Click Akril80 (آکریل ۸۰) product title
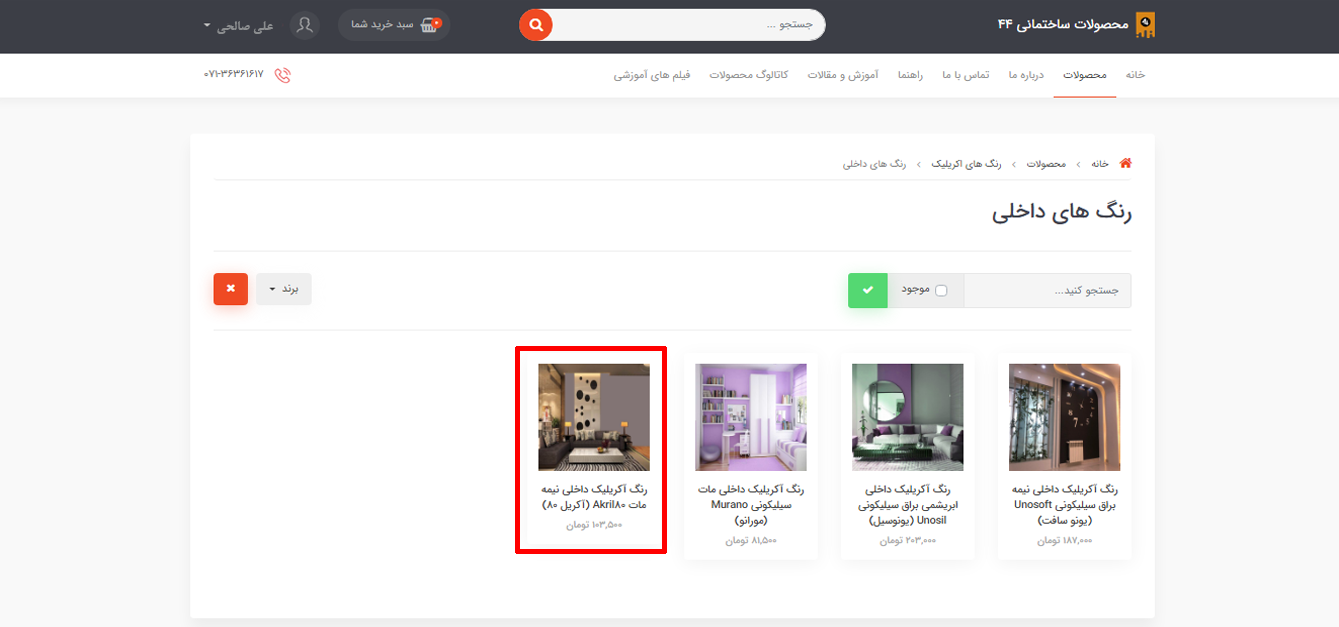The width and height of the screenshot is (1339, 627). coord(594,497)
